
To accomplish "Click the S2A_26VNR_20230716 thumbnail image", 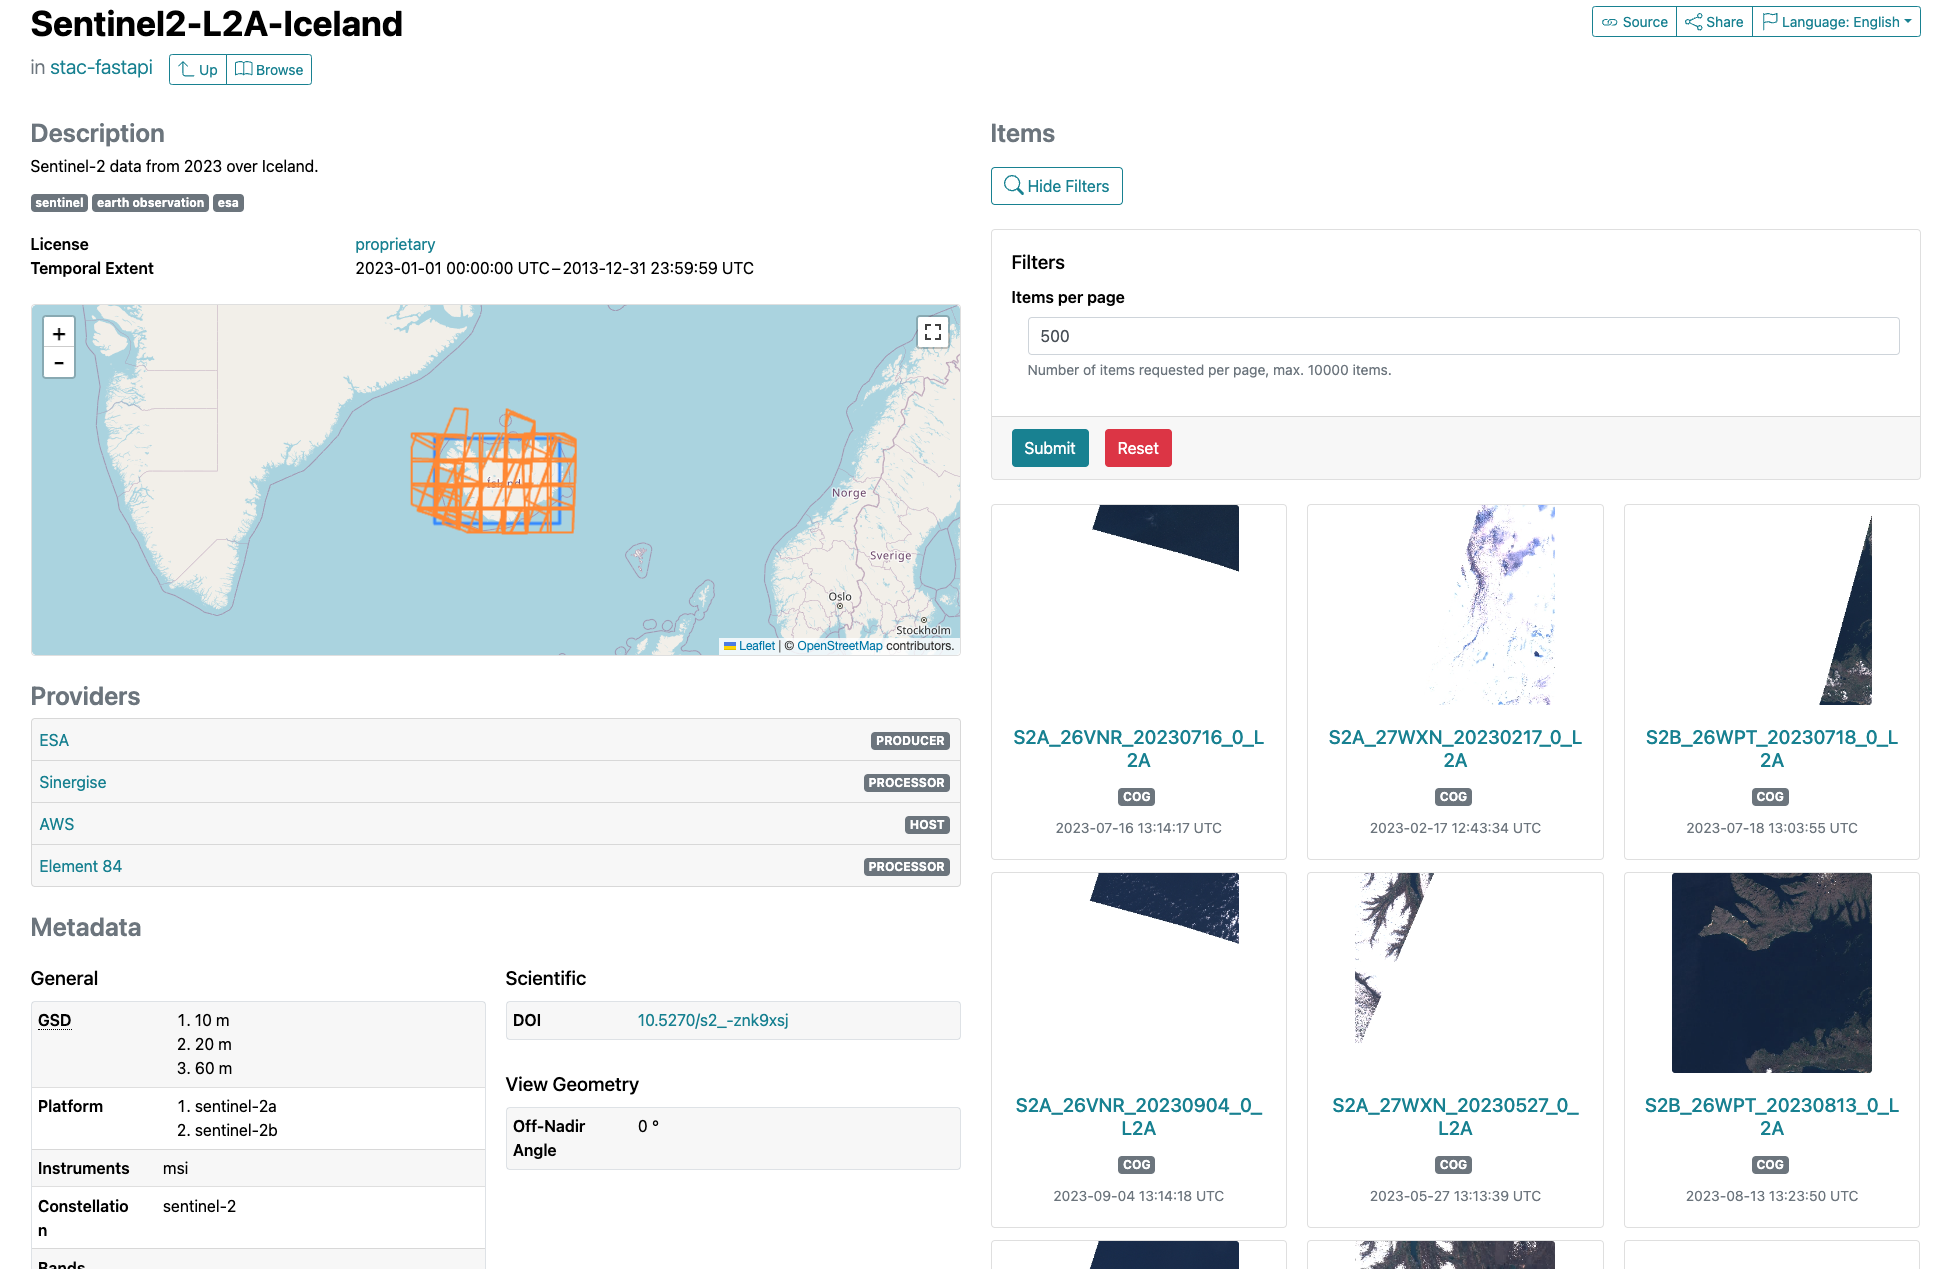I will click(x=1139, y=605).
